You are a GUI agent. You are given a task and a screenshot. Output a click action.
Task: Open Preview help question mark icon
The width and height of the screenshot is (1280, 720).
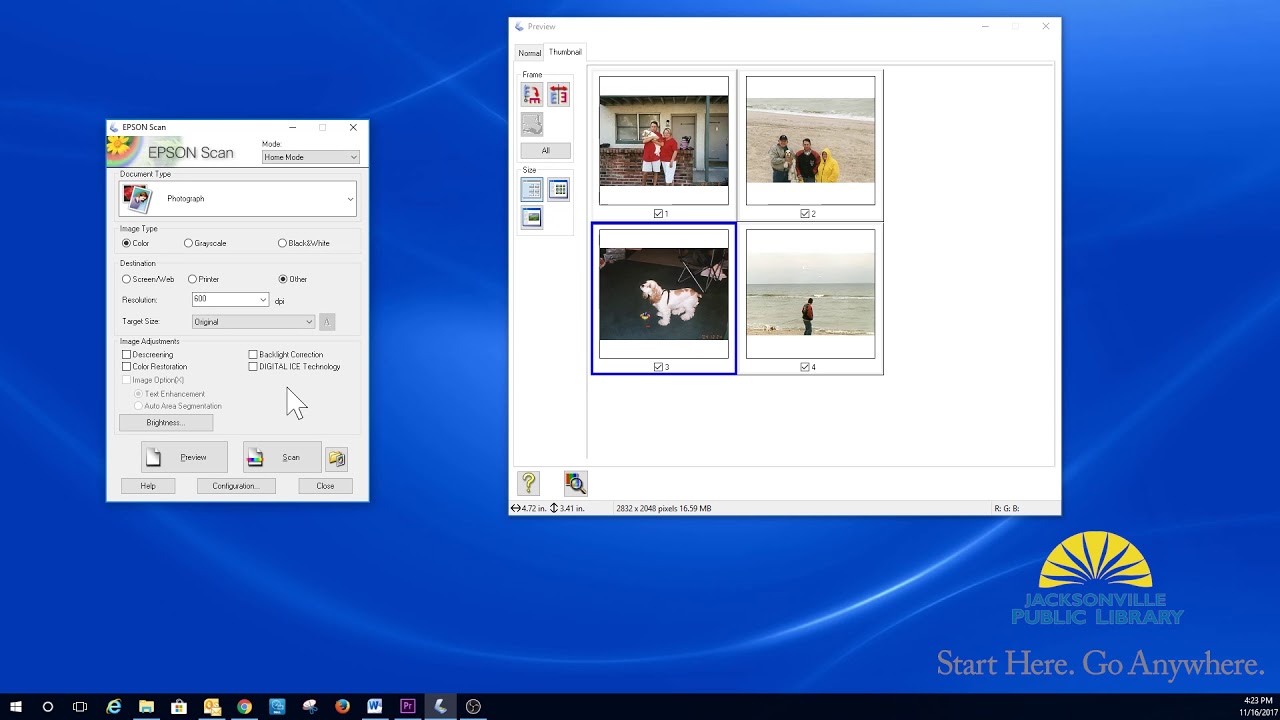[x=529, y=484]
